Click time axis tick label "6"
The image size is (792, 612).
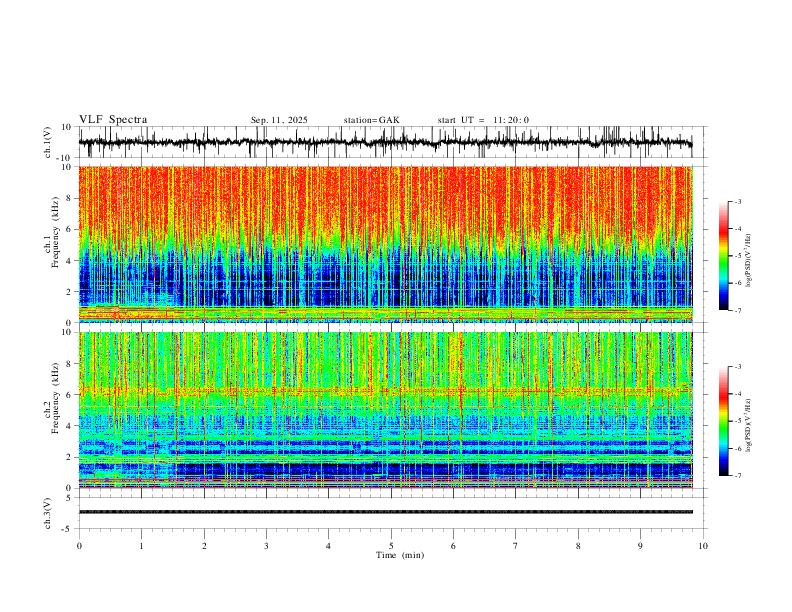[453, 546]
